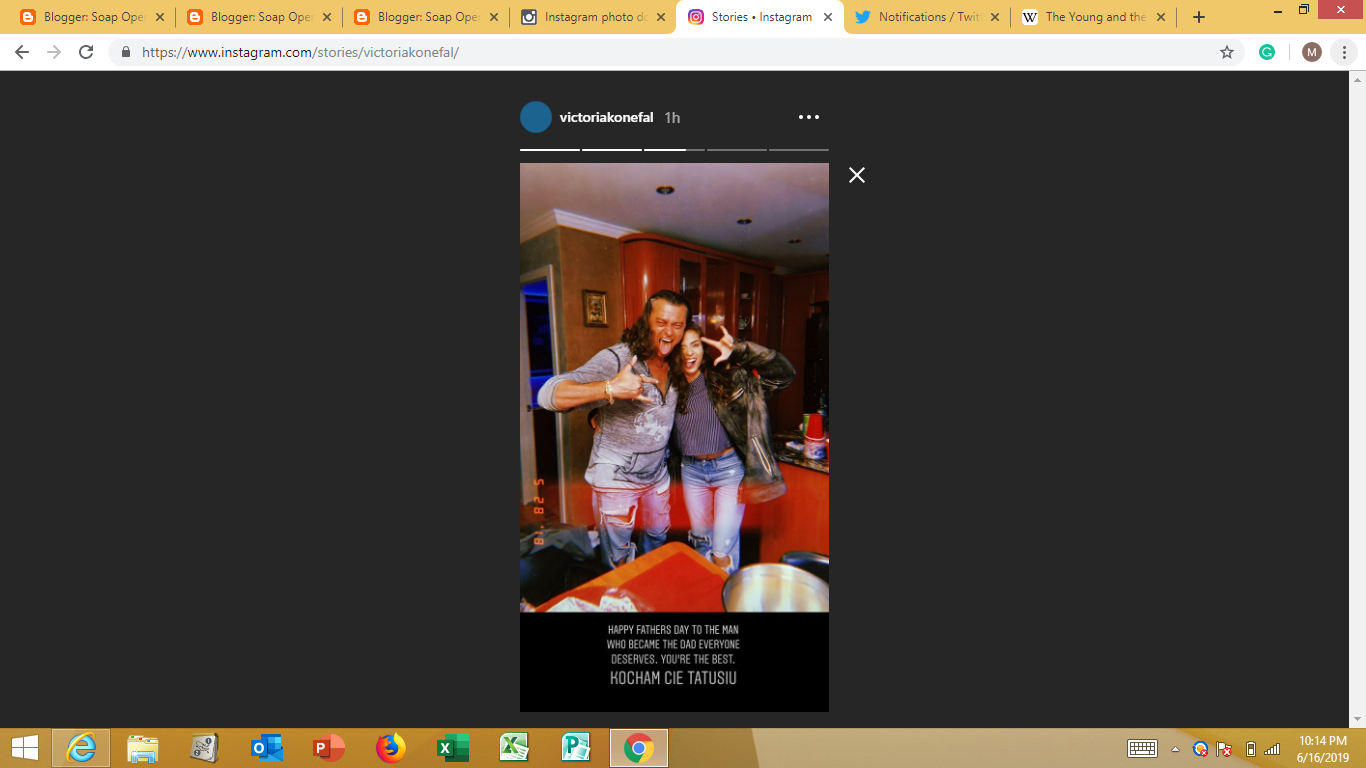Go back to the previous page

(x=22, y=52)
